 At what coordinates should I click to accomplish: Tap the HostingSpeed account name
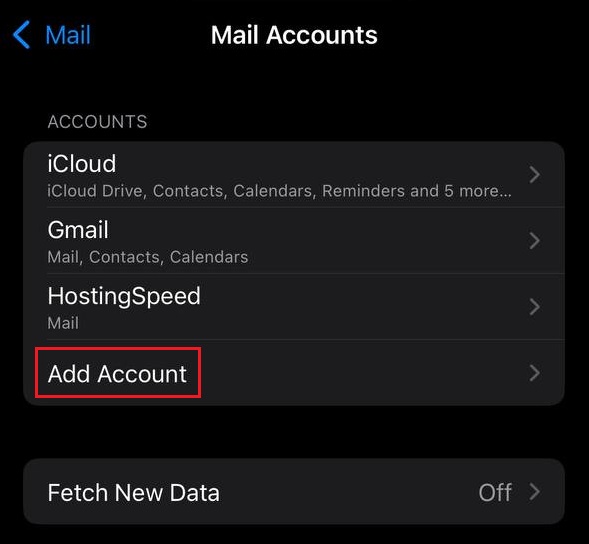coord(124,296)
